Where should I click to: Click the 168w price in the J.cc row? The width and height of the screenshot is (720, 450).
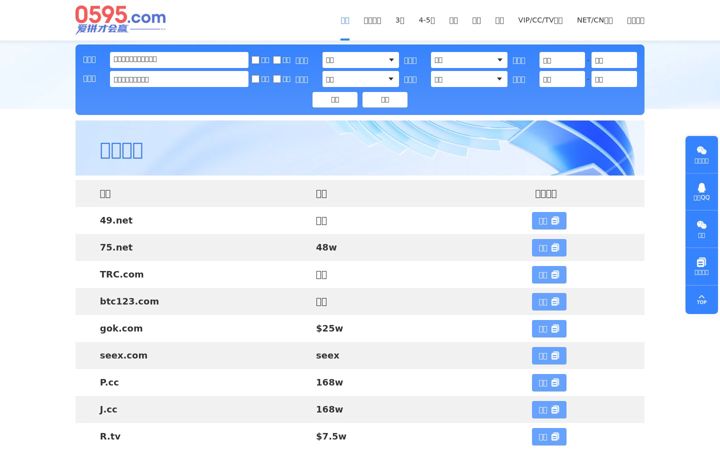click(329, 410)
